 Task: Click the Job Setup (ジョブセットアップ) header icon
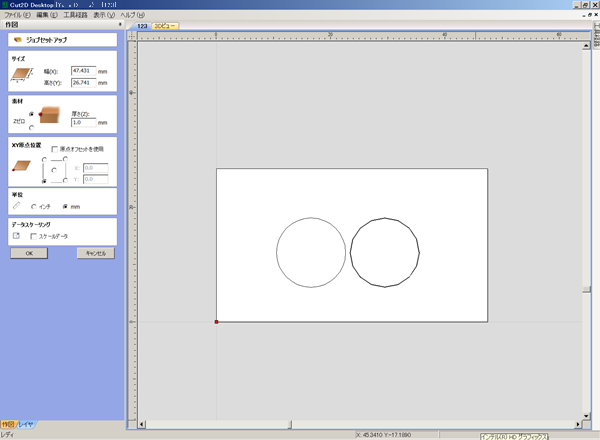18,41
